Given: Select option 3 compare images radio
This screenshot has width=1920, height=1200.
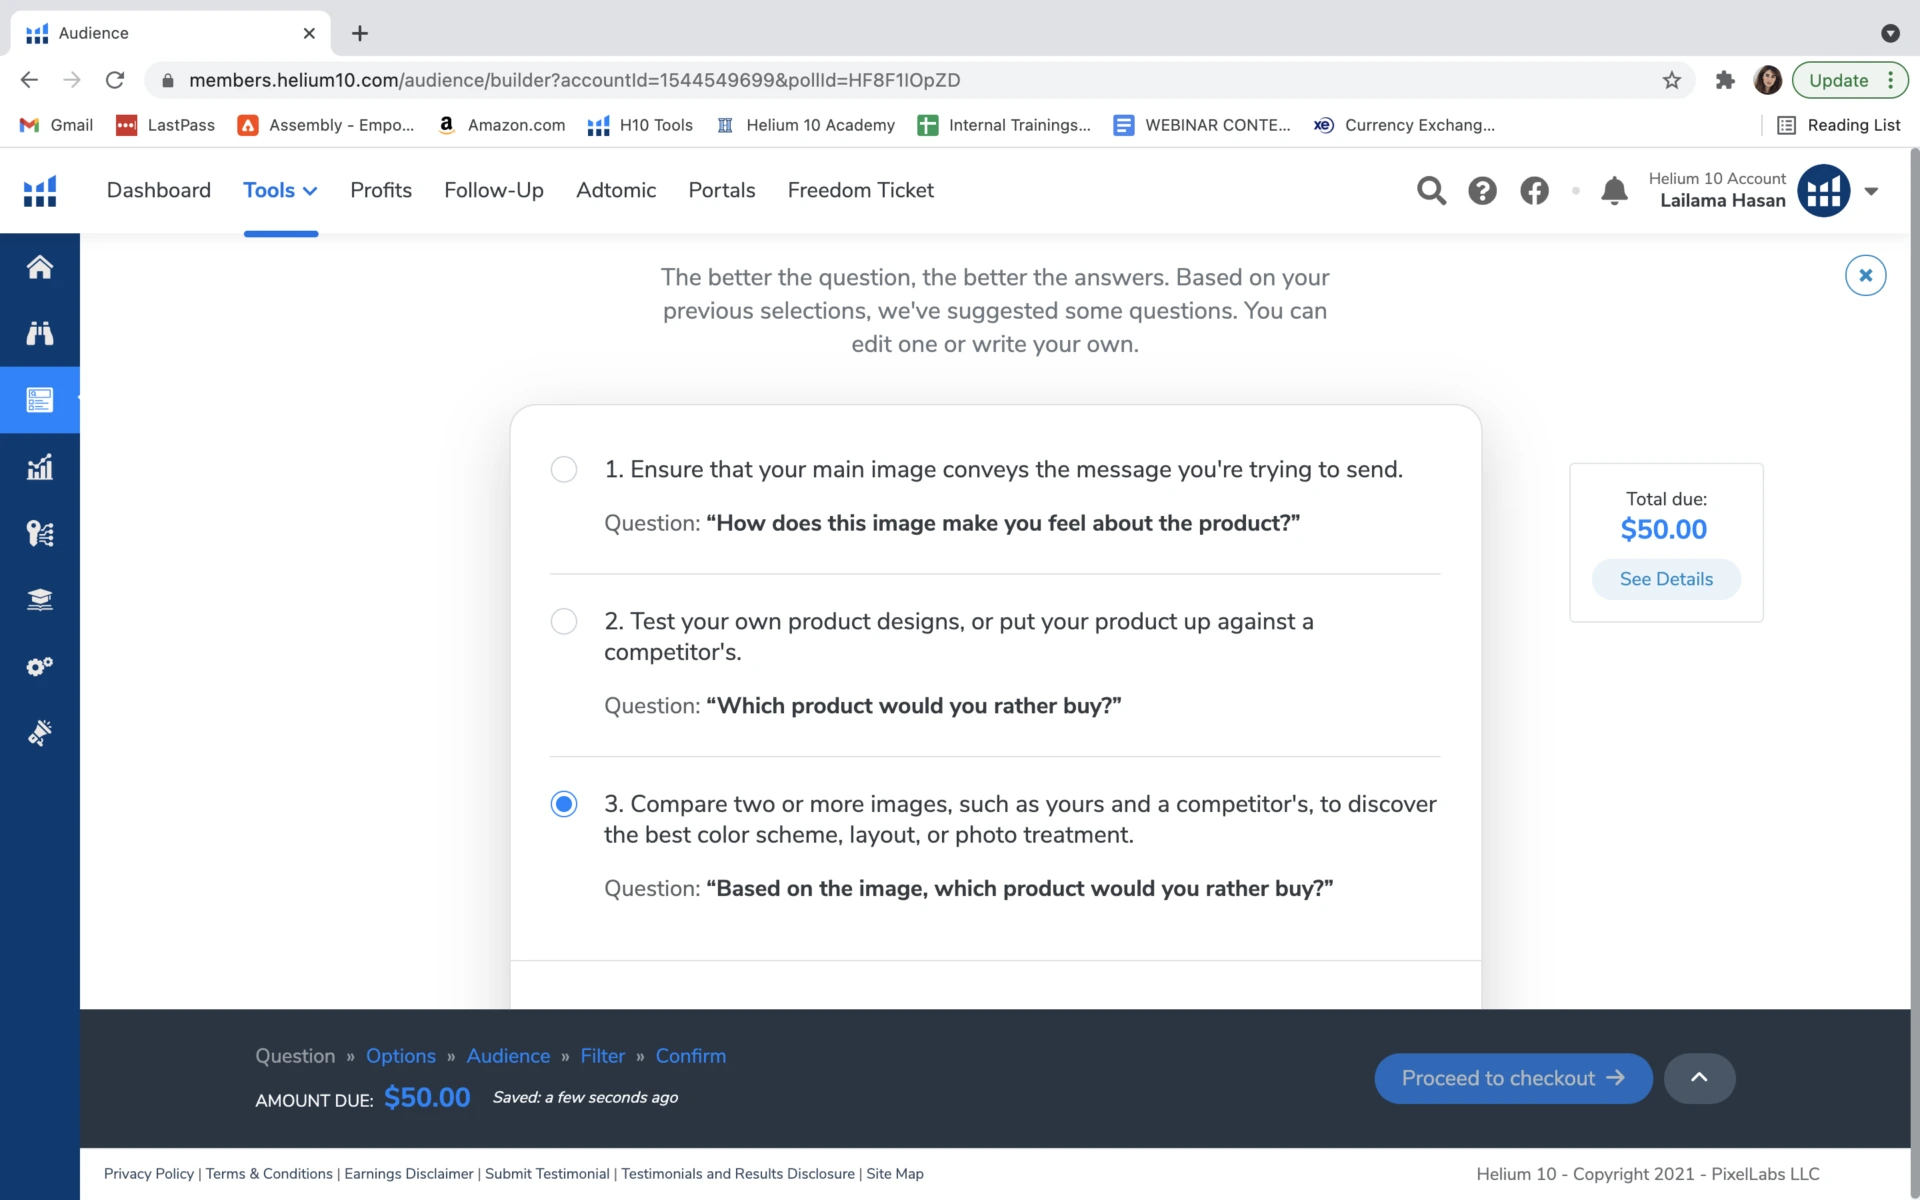Looking at the screenshot, I should point(564,804).
